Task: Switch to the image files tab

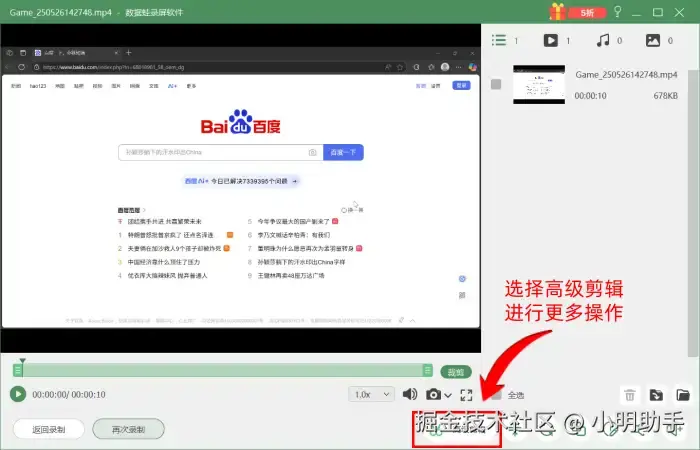Action: [x=653, y=41]
